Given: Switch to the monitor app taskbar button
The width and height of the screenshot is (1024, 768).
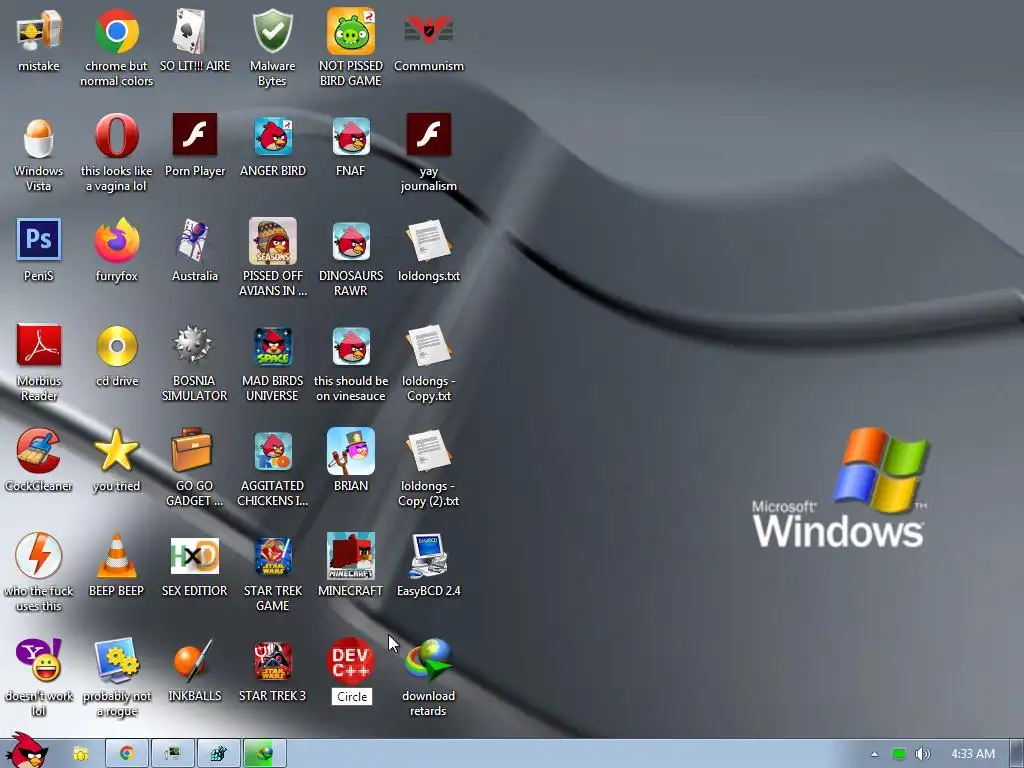Looking at the screenshot, I should pyautogui.click(x=172, y=754).
